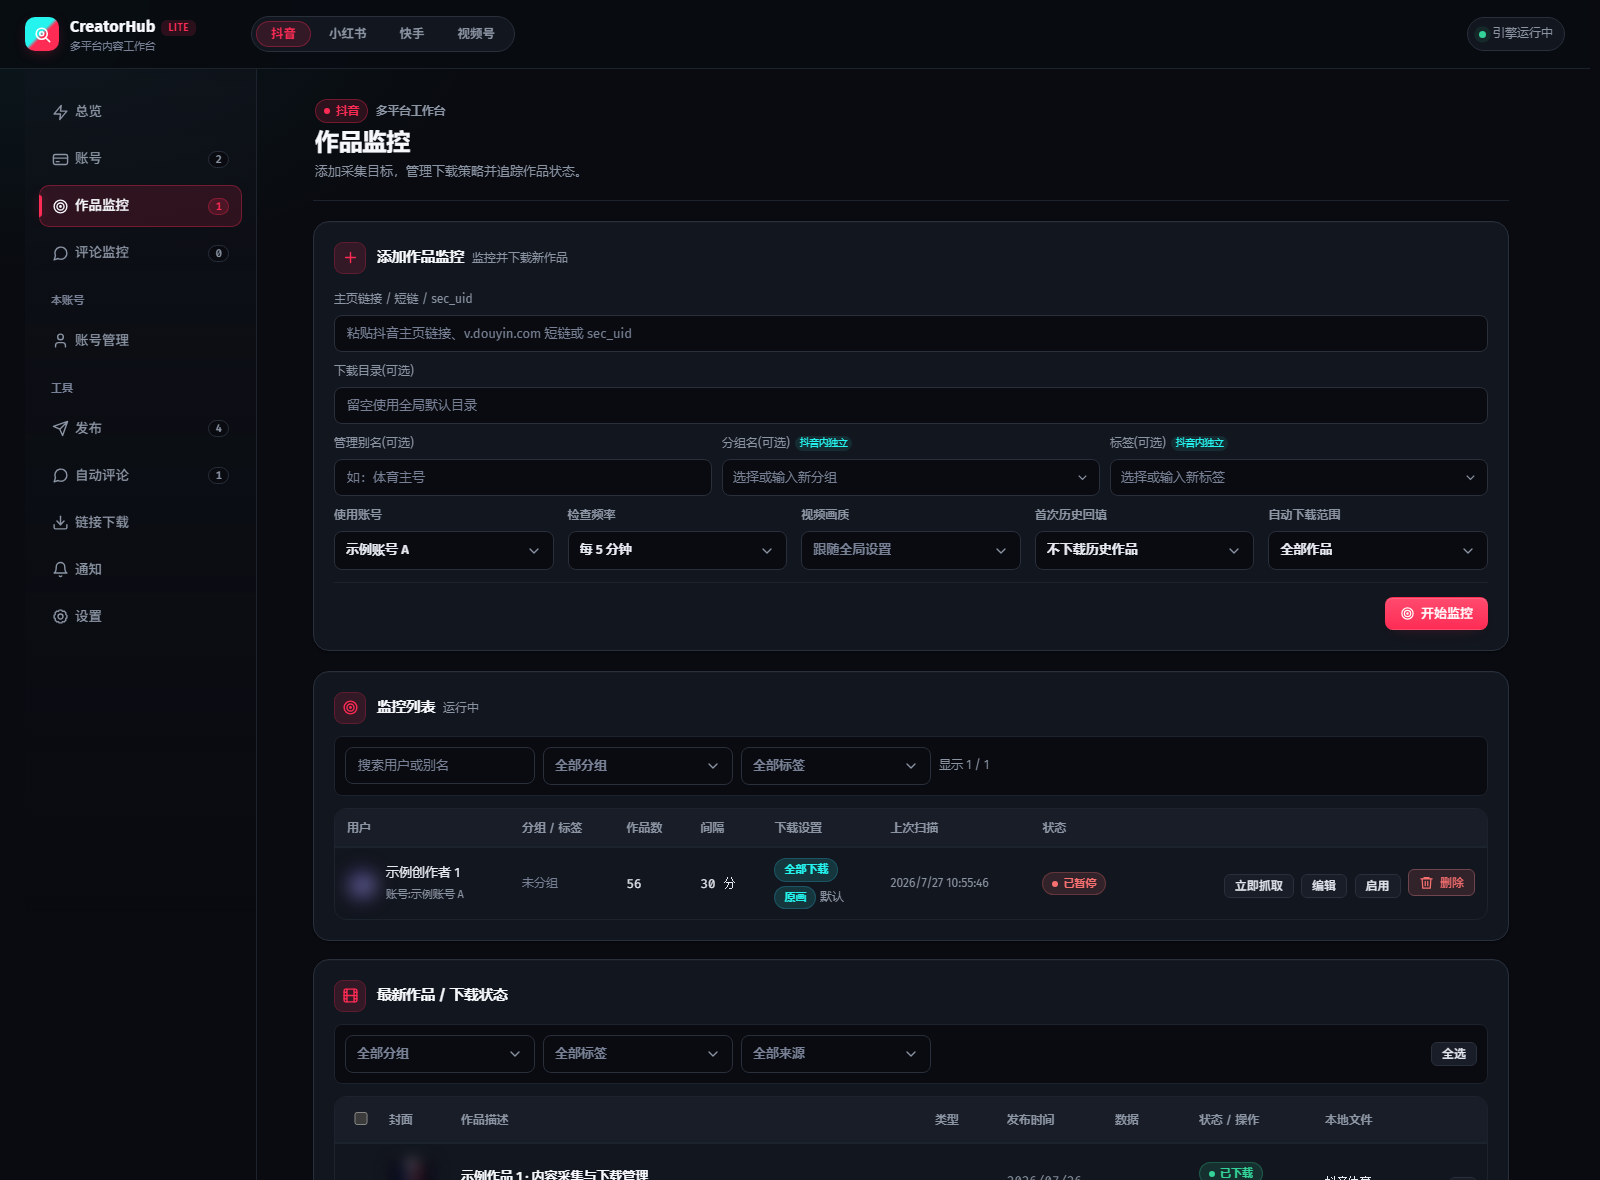The image size is (1600, 1180).
Task: Open the 全部来源 source filter
Action: pos(836,1054)
